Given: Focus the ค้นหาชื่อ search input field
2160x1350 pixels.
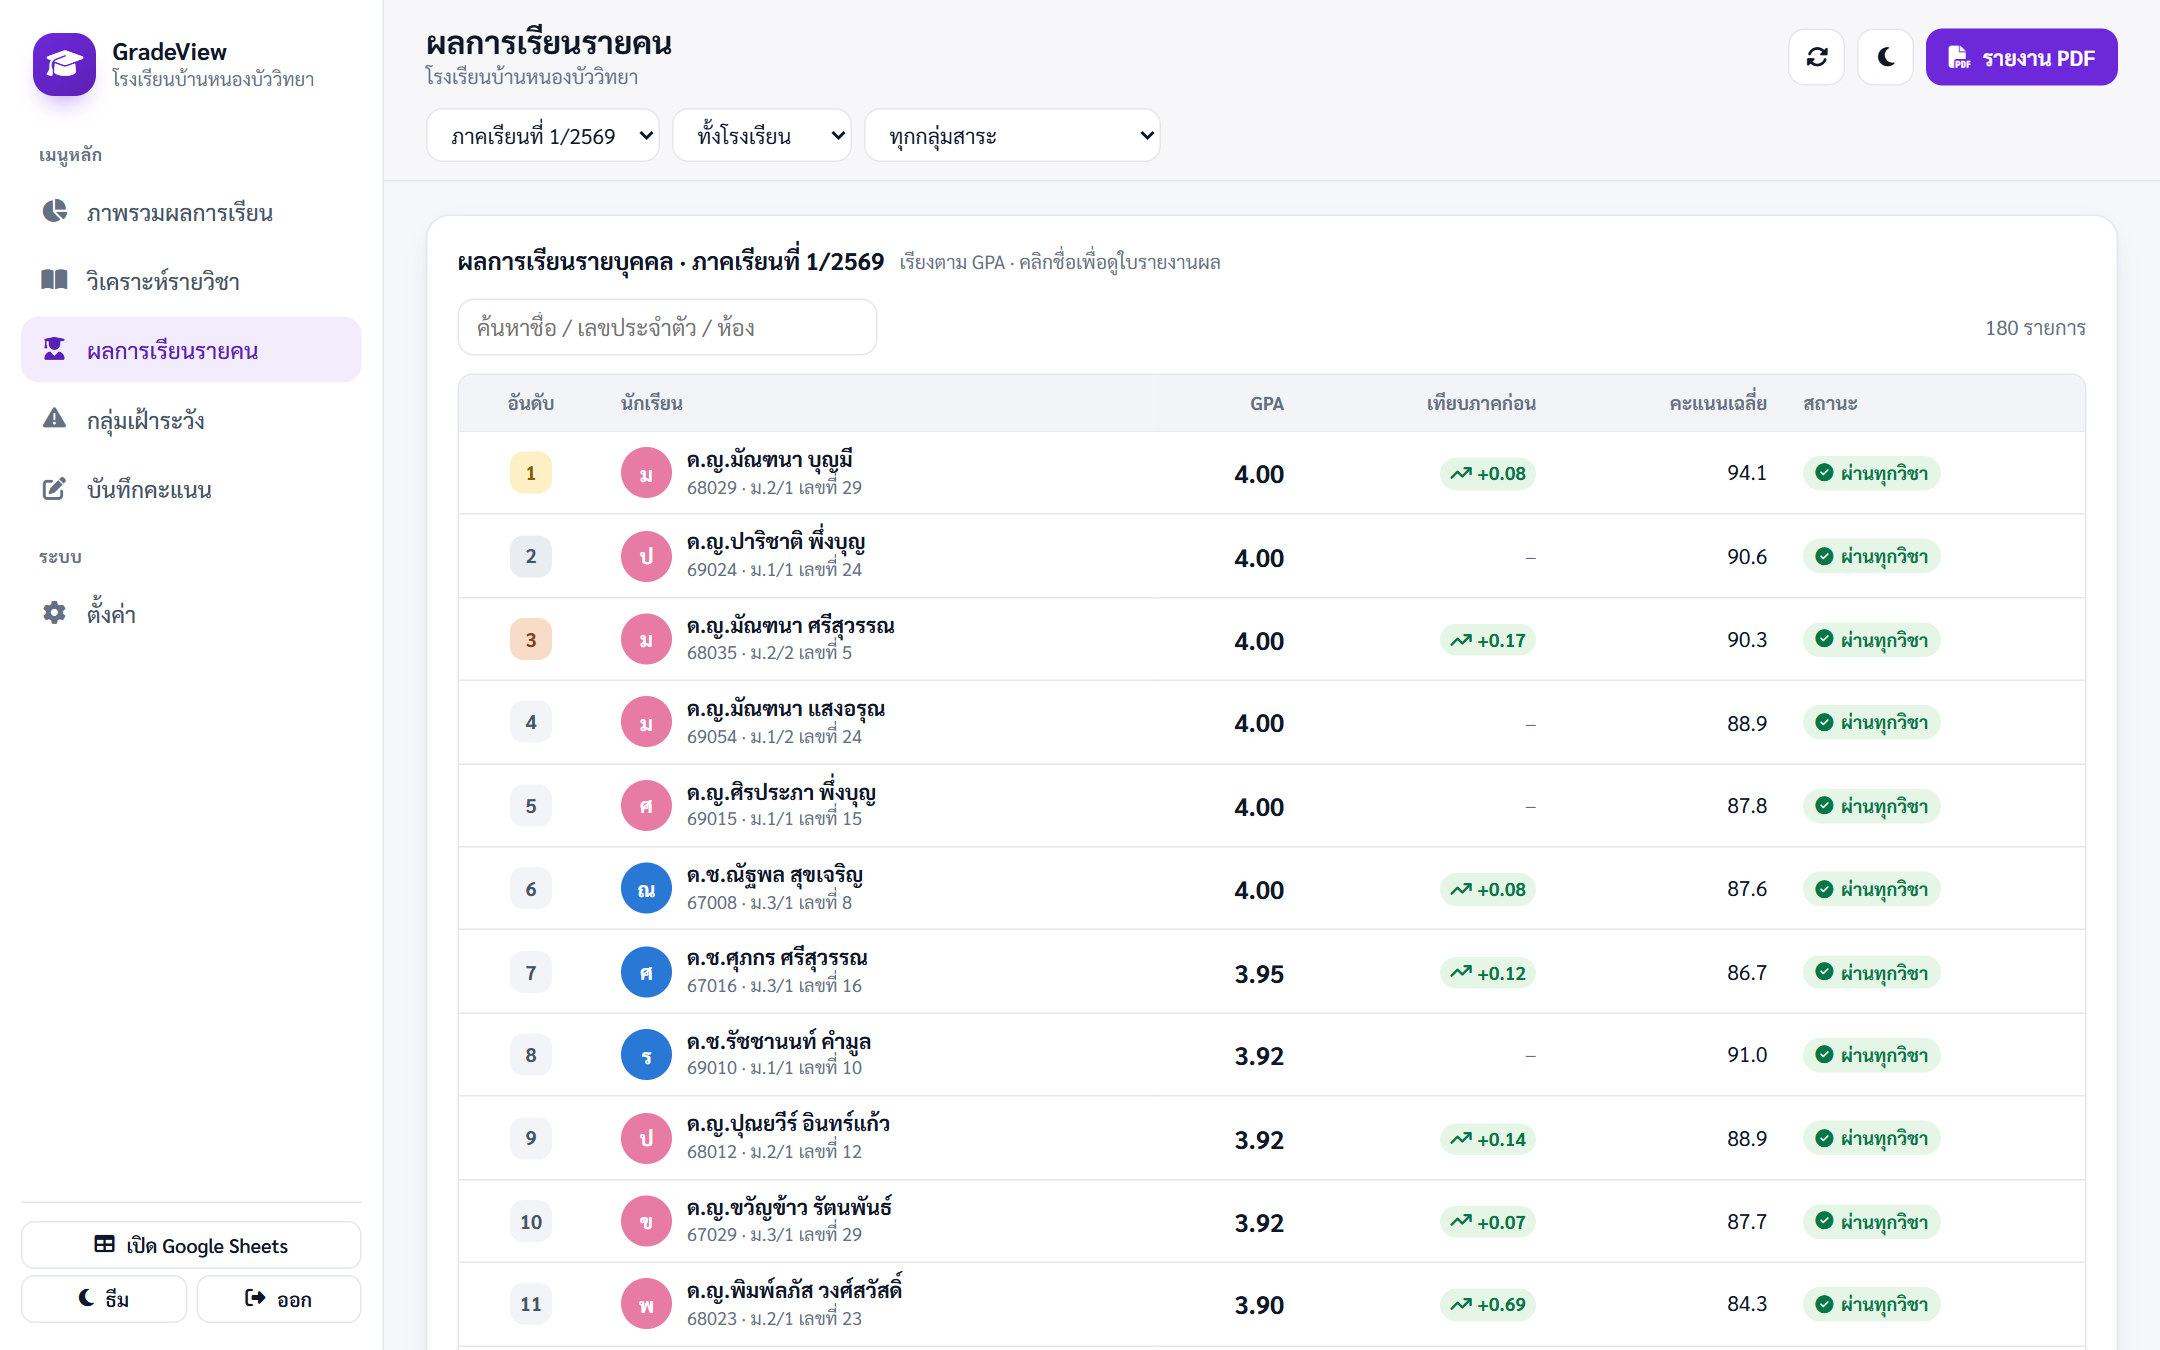Looking at the screenshot, I should 667,327.
